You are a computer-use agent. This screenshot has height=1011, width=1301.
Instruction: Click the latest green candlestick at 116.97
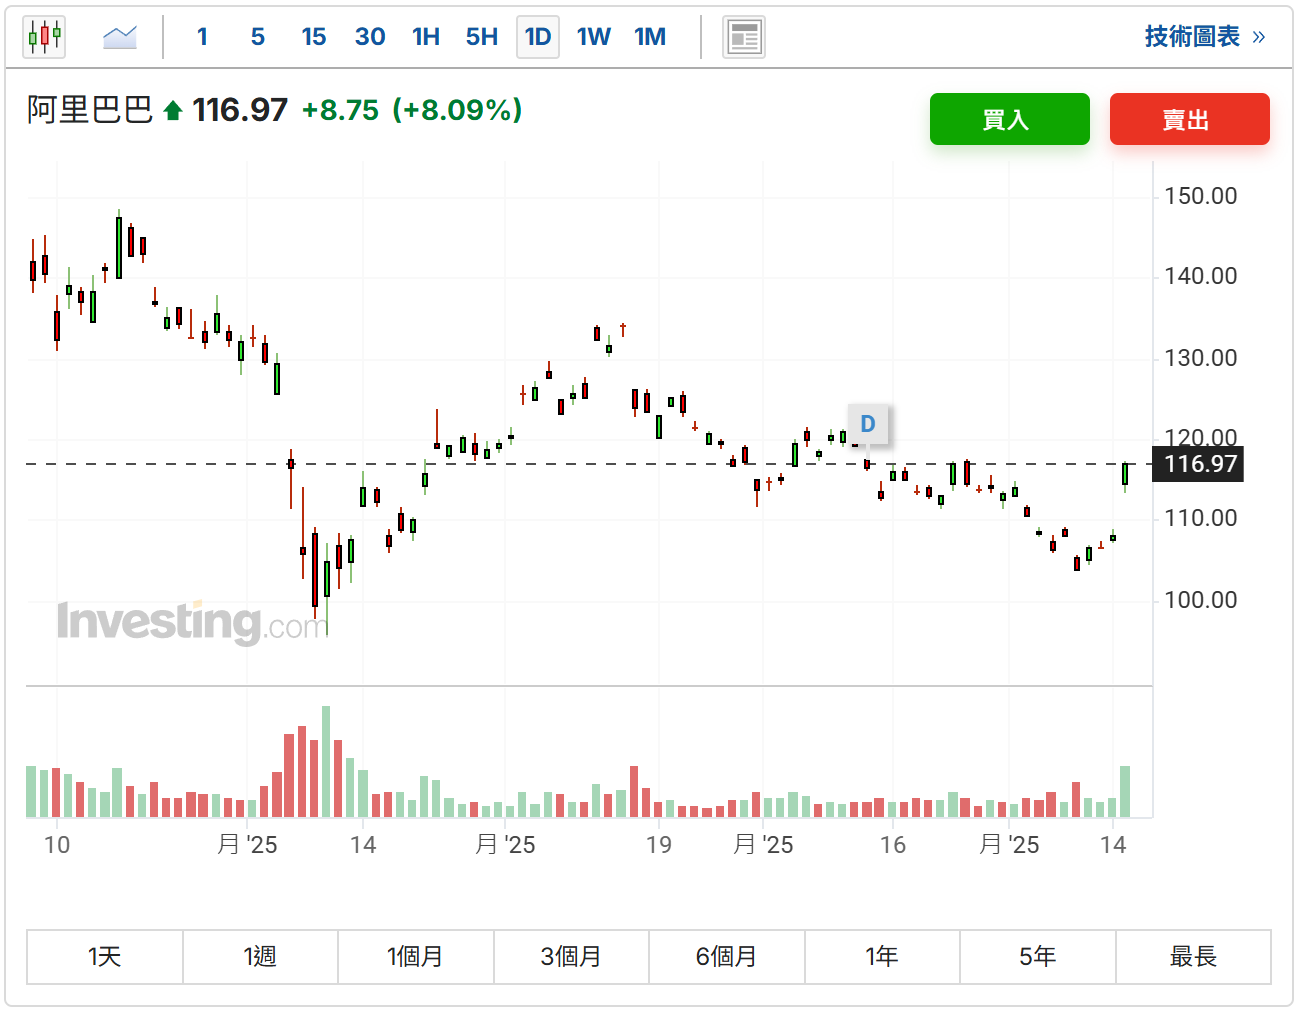pyautogui.click(x=1125, y=474)
